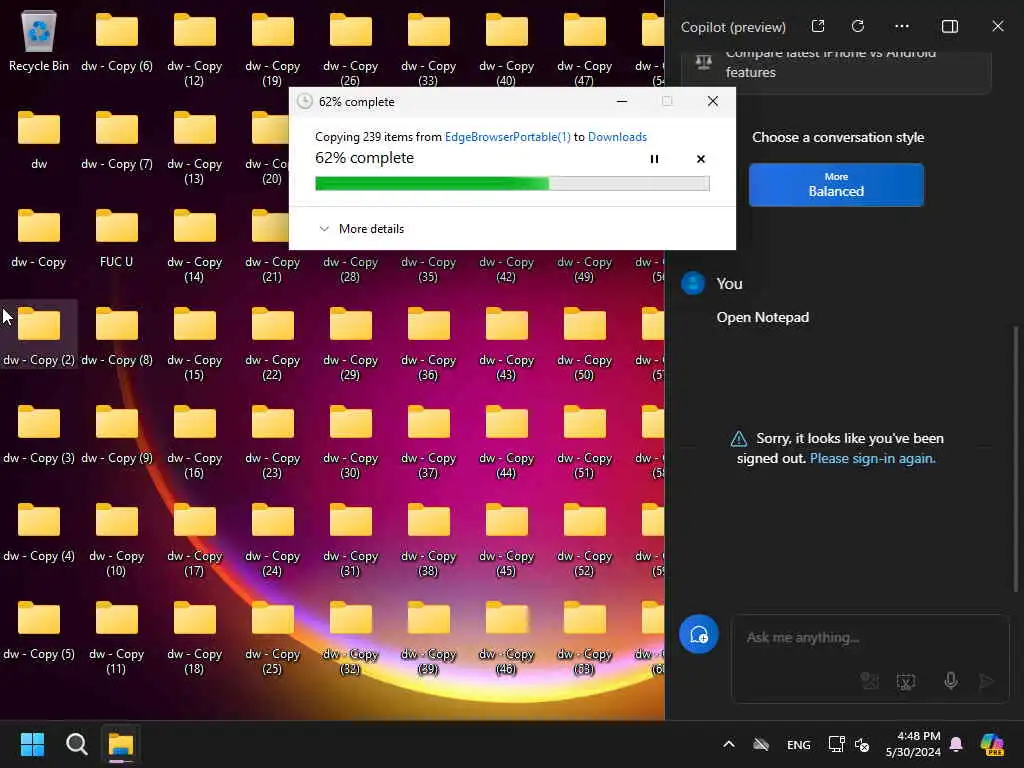The height and width of the screenshot is (768, 1024).
Task: Select the dw - Copy (5) folder
Action: tap(39, 628)
